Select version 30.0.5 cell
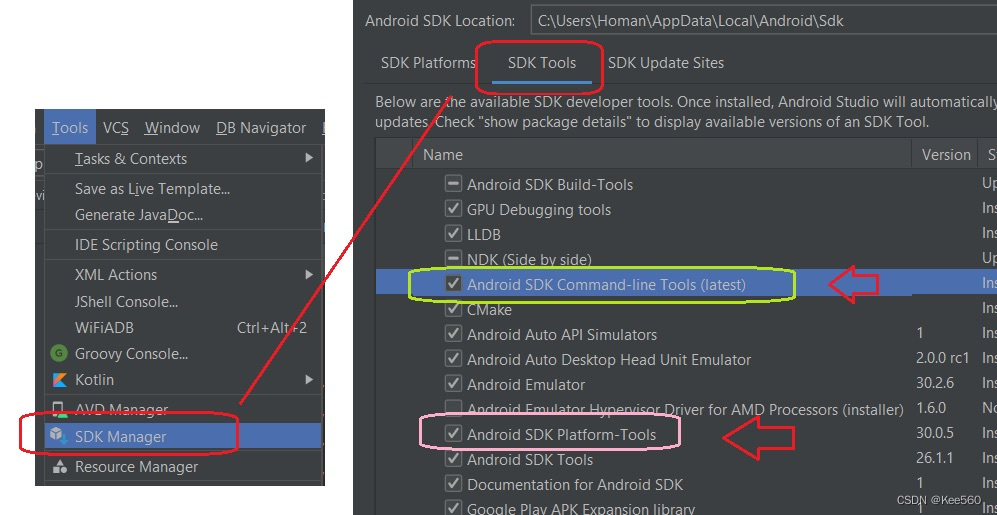Image resolution: width=997 pixels, height=515 pixels. [935, 434]
